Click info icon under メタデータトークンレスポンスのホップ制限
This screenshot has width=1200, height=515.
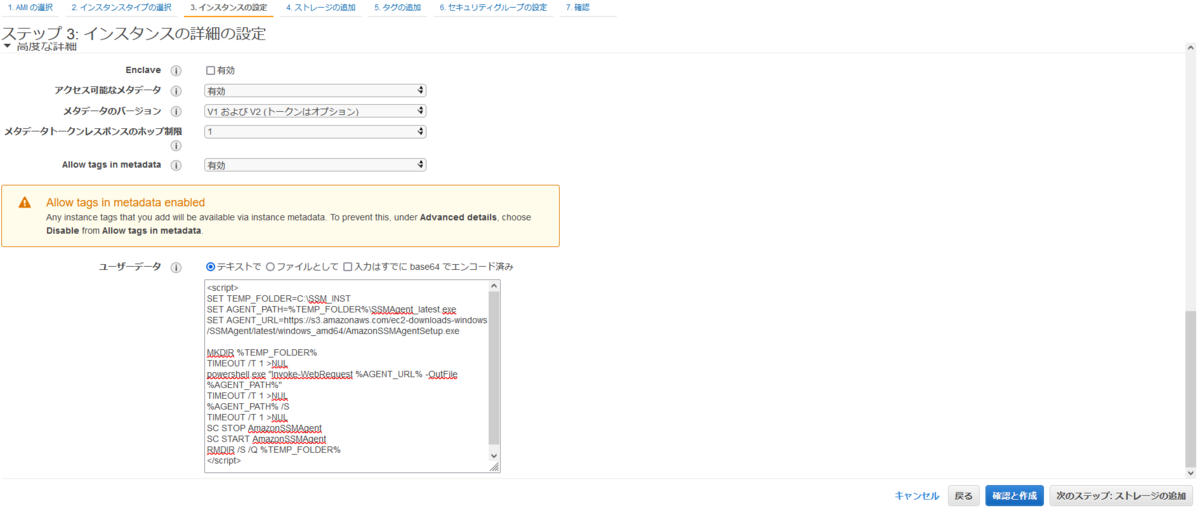[x=176, y=146]
